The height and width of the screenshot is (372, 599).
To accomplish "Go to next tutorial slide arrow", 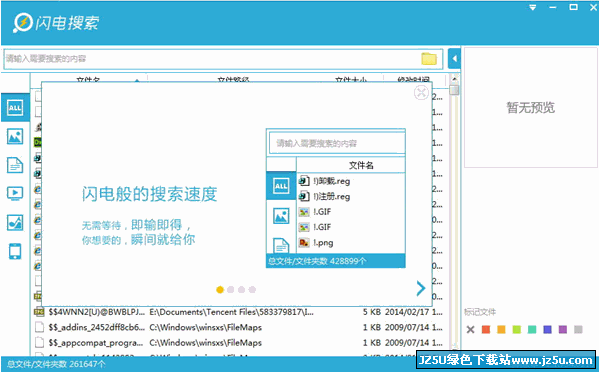I will pos(421,289).
